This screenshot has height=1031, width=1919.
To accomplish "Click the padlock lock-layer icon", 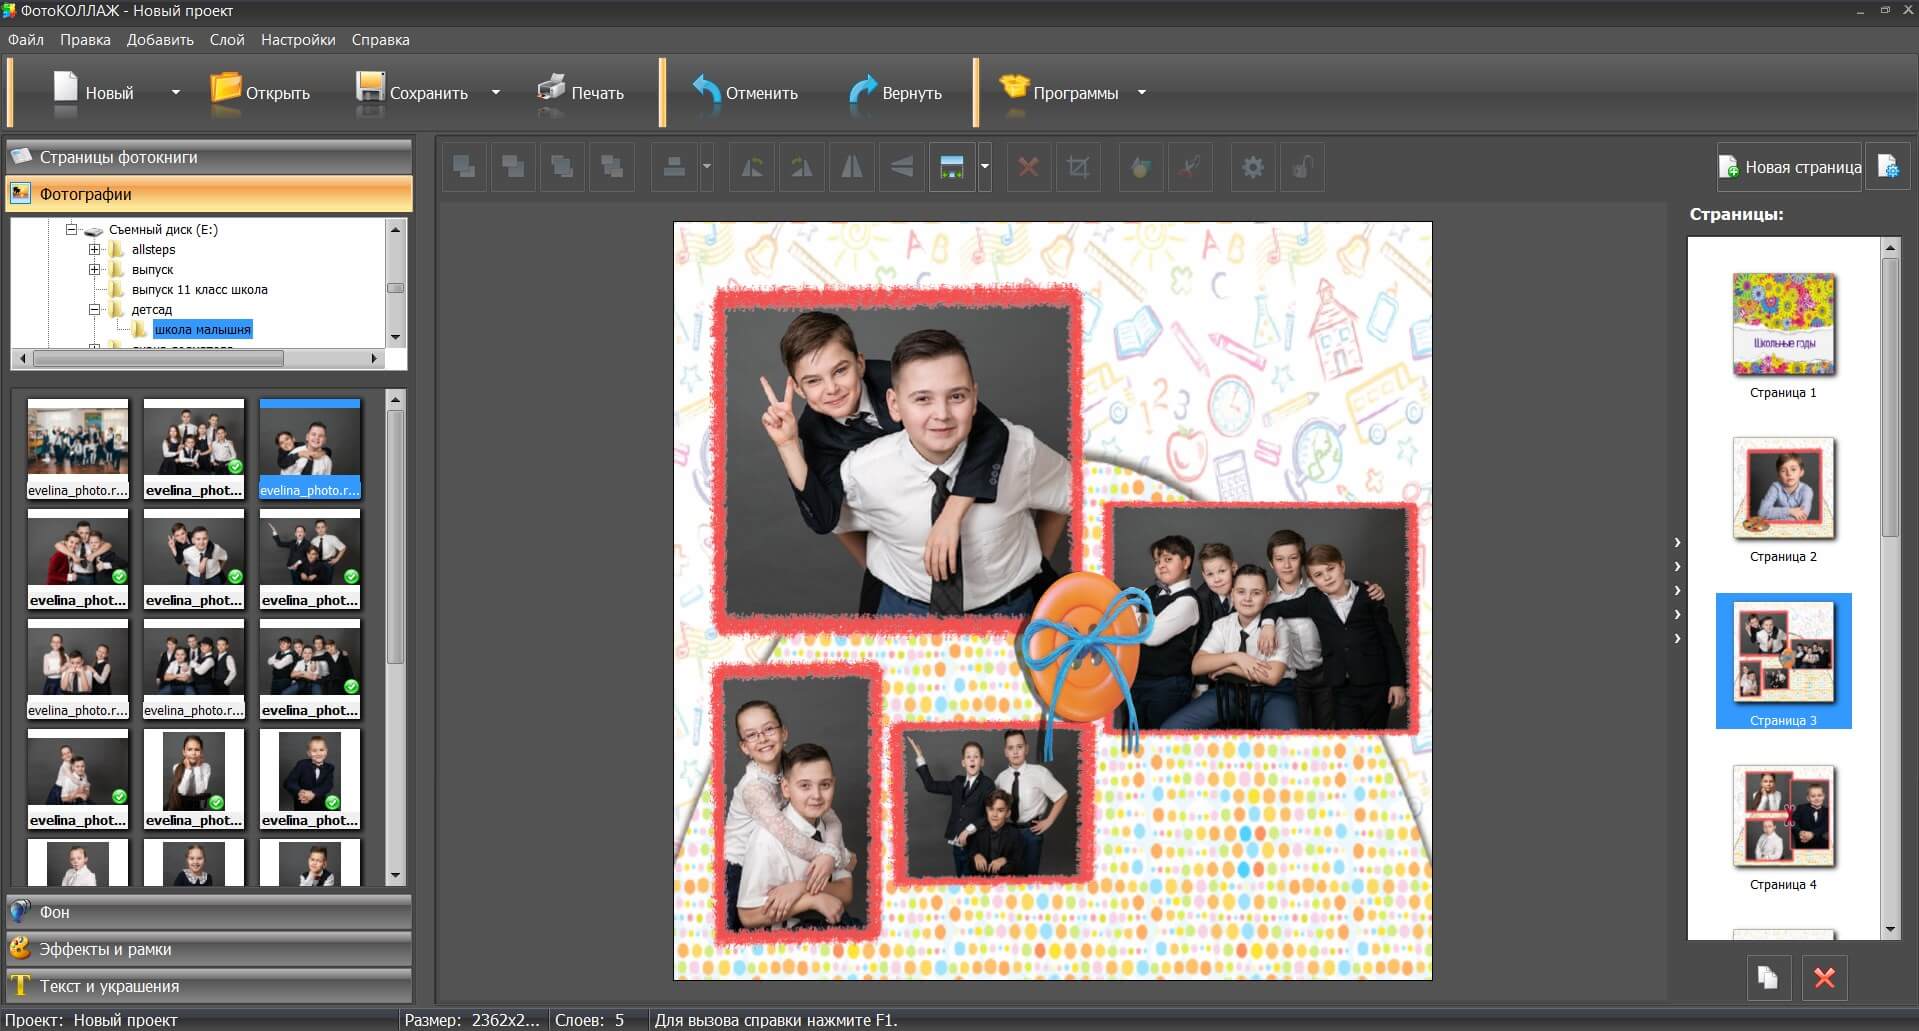I will coord(1302,167).
